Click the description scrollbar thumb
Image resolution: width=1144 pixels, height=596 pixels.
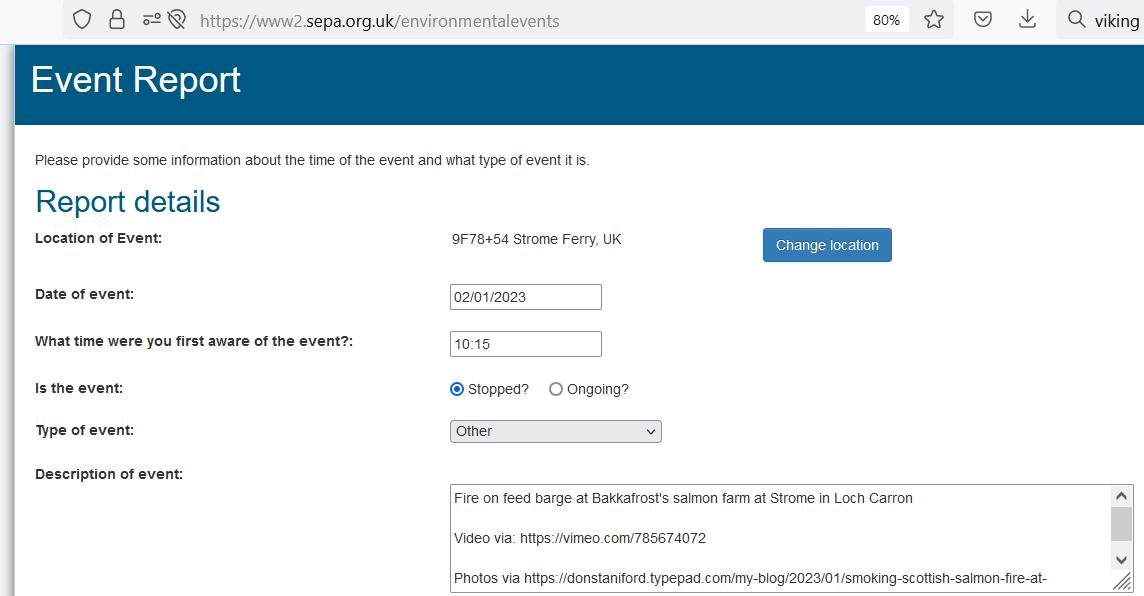(1122, 523)
